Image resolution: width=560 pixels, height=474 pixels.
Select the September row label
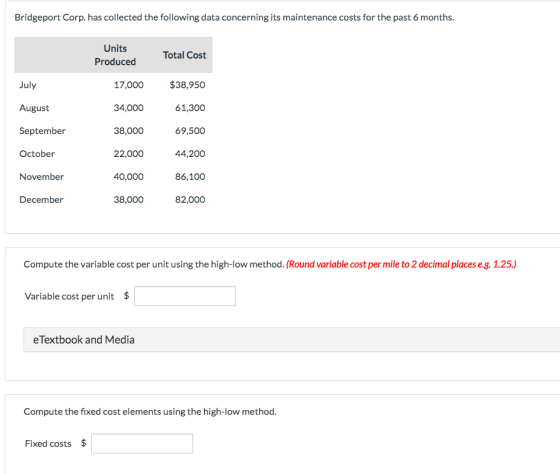(42, 131)
